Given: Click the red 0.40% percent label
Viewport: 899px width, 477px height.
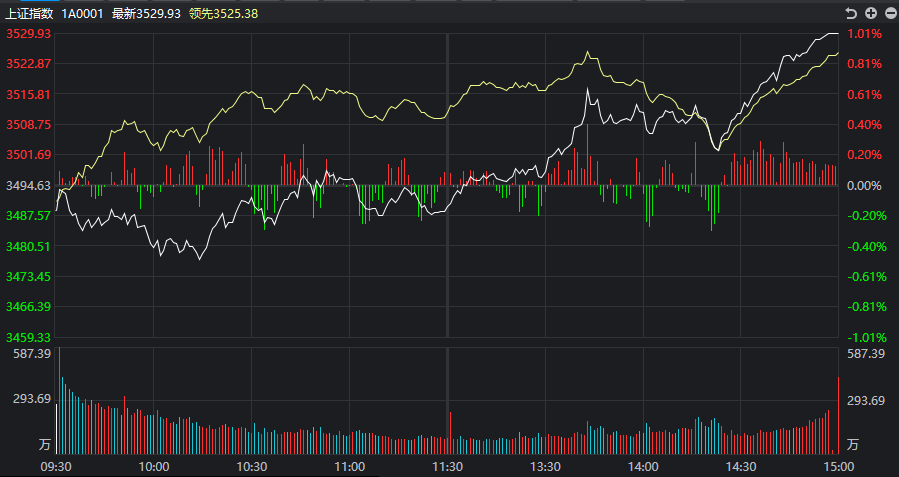Looking at the screenshot, I should (x=865, y=124).
